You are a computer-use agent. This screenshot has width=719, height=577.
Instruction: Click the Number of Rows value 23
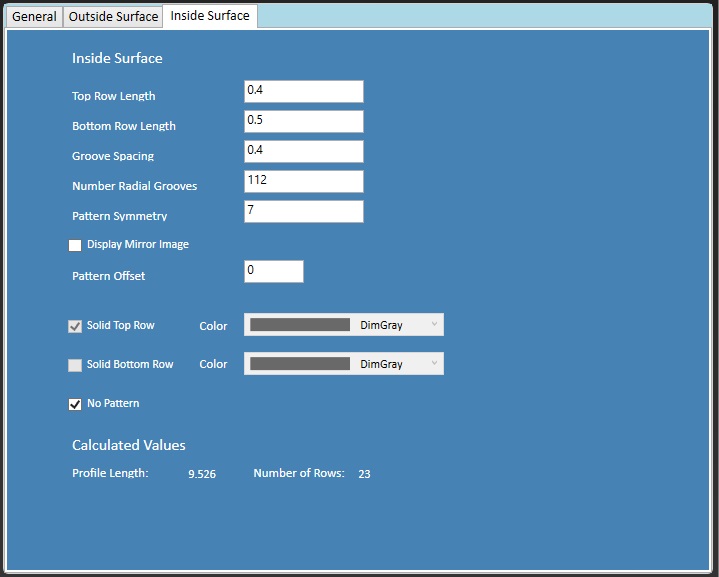[x=364, y=474]
